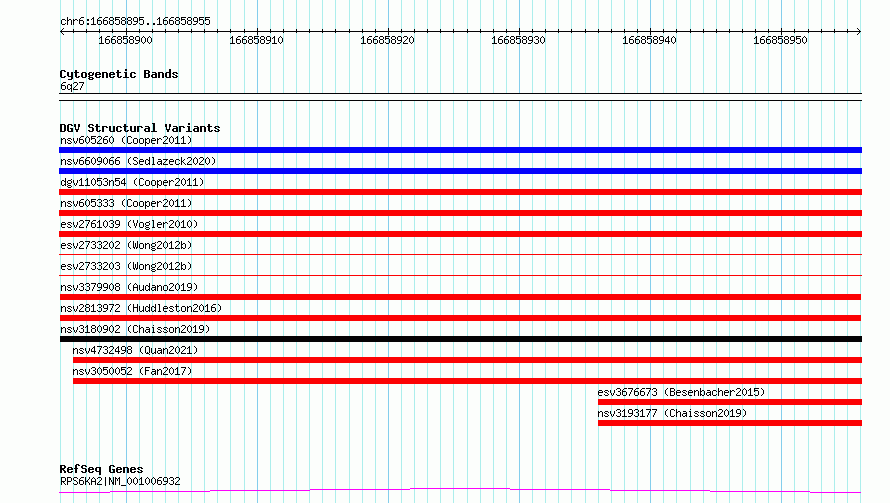The width and height of the screenshot is (890, 503).
Task: Click ruler coordinate 166858900
Action: tap(125, 40)
